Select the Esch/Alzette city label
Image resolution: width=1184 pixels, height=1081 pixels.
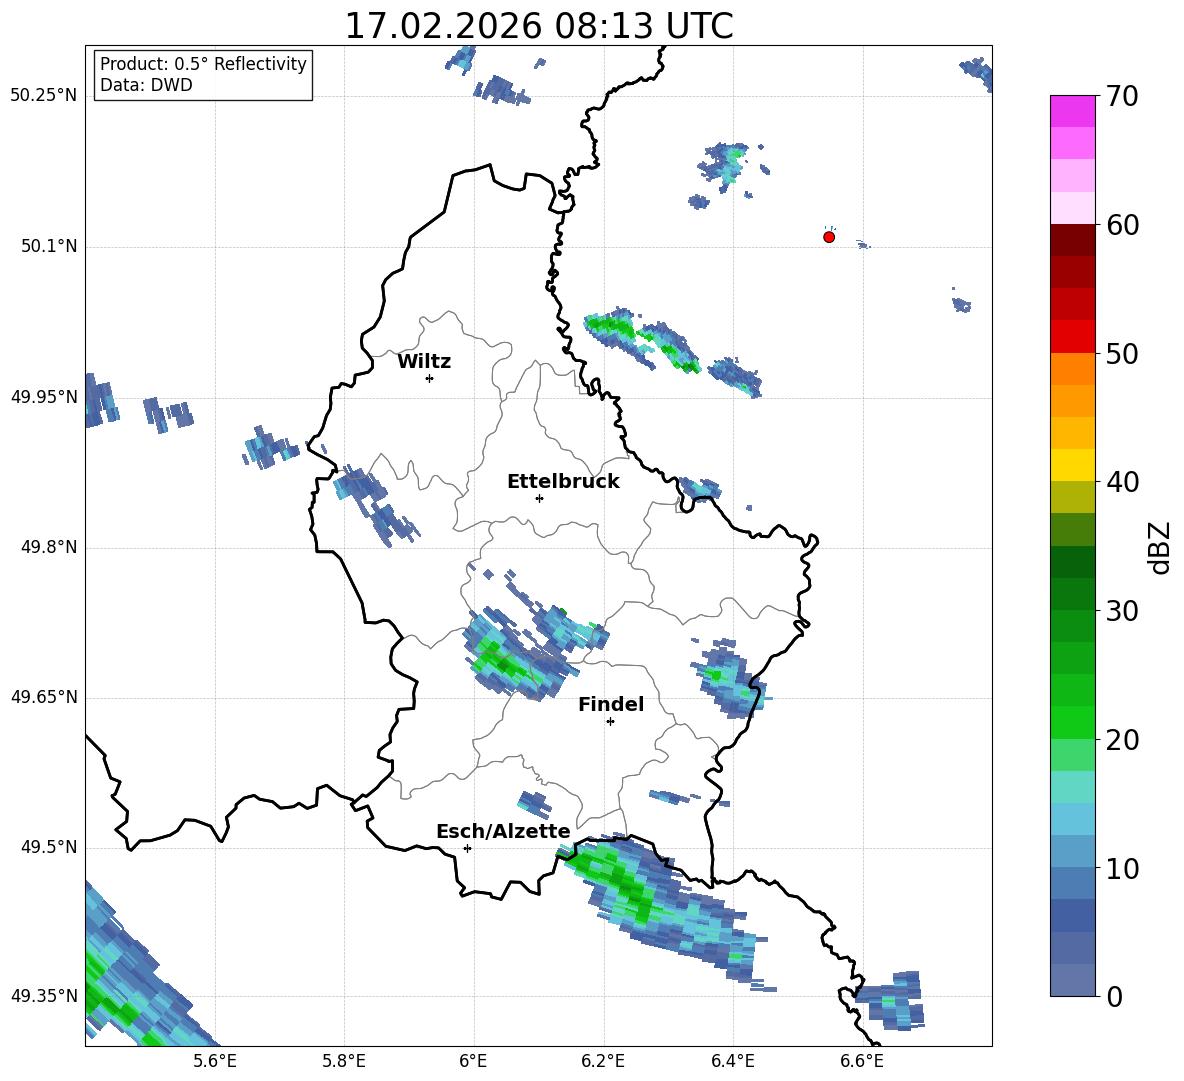[x=503, y=831]
